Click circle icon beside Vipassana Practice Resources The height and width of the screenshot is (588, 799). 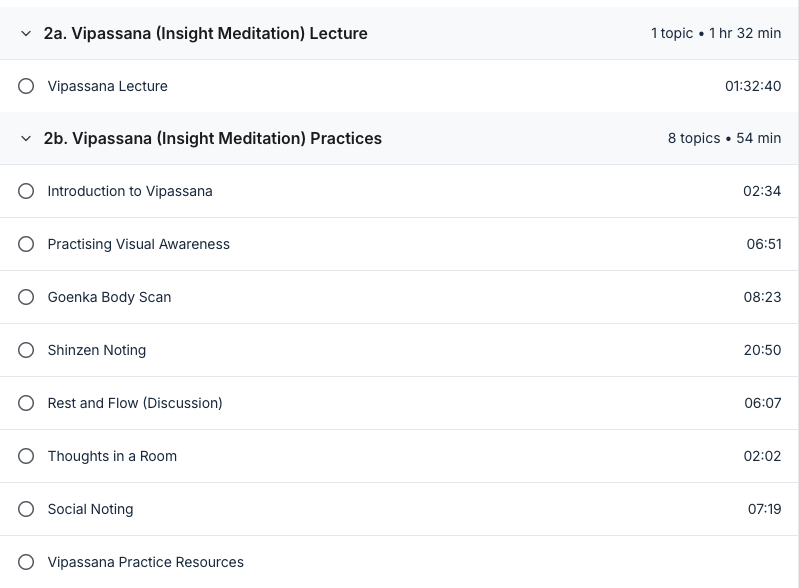26,562
